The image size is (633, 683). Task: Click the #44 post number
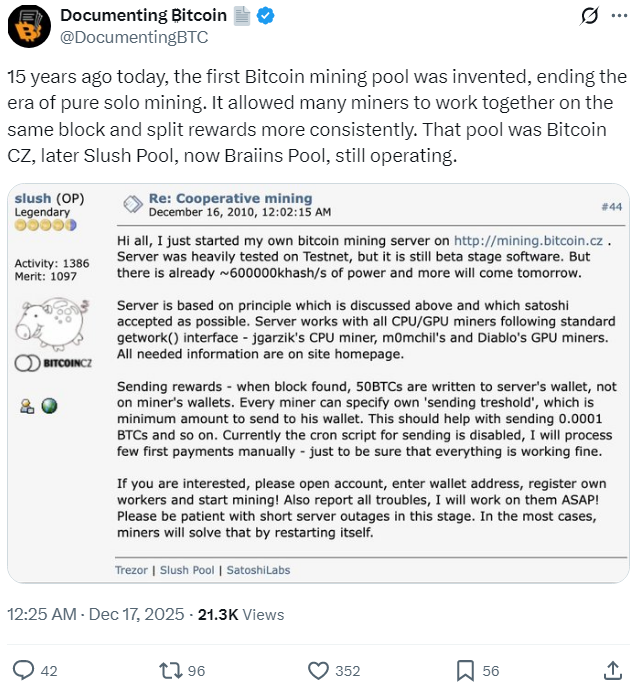click(610, 206)
